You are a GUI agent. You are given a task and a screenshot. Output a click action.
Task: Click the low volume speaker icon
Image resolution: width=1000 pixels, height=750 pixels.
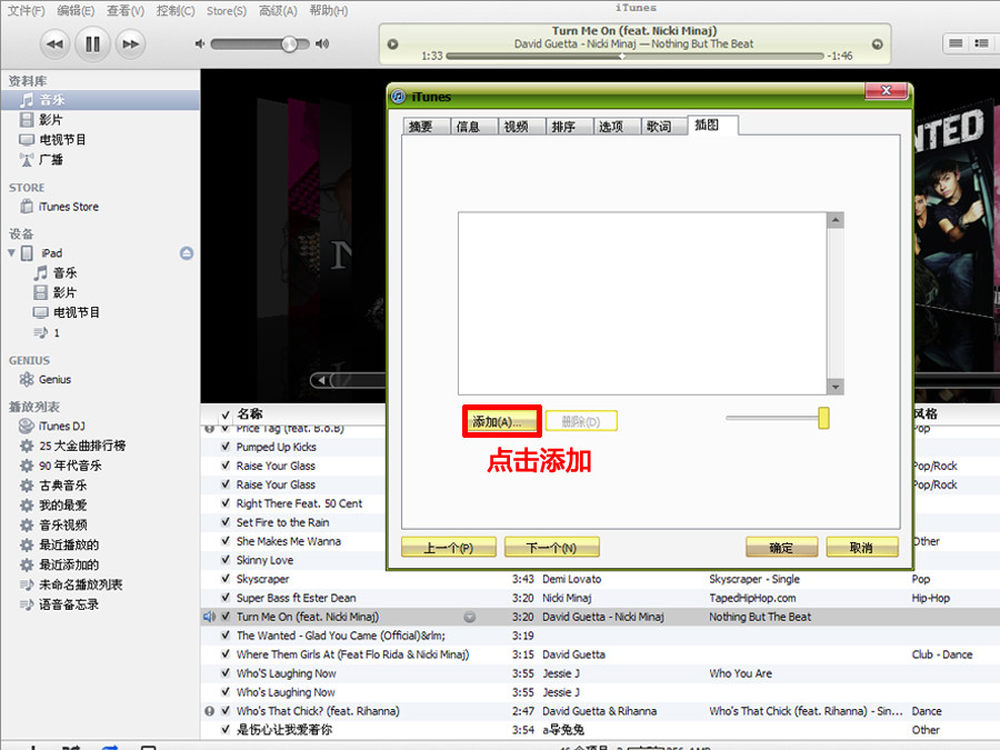point(200,43)
